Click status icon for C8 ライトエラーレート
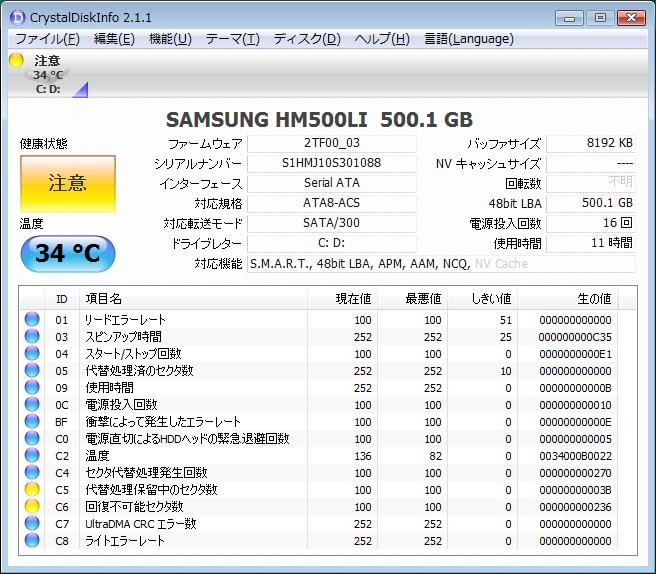 pyautogui.click(x=32, y=541)
